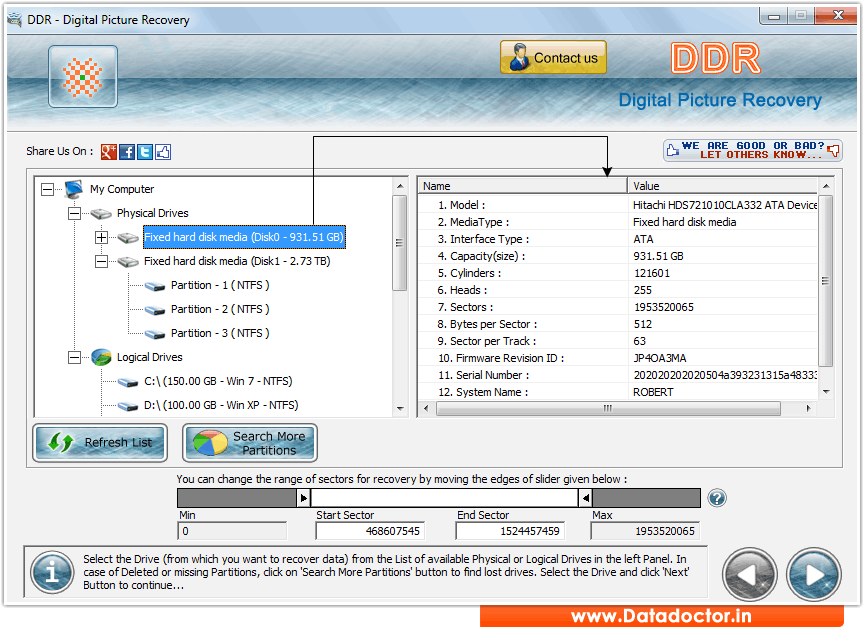The height and width of the screenshot is (627, 864).
Task: Select Fixed hard disk media Disk1 2.73 TB
Action: pyautogui.click(x=237, y=261)
